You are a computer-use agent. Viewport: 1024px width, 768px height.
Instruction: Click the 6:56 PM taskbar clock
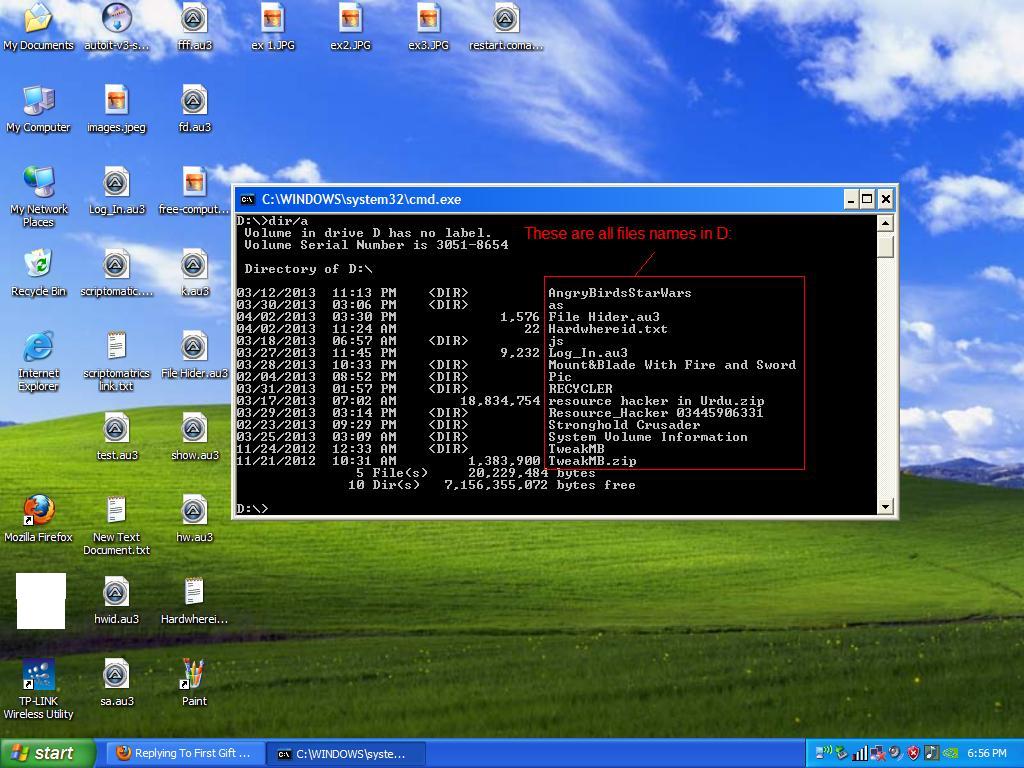[987, 753]
